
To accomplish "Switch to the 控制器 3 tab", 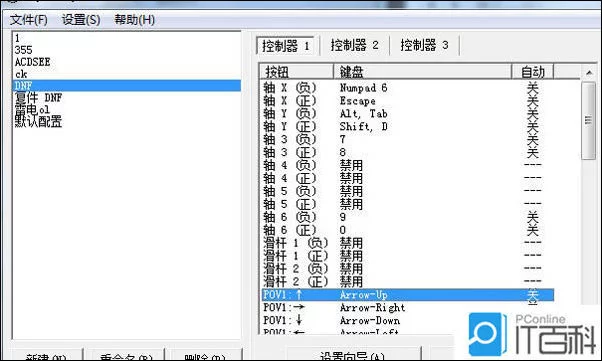I will click(424, 45).
